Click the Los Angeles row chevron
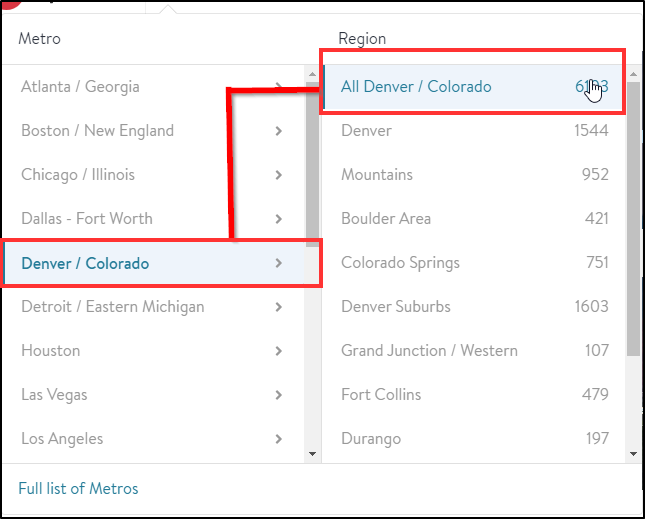This screenshot has height=519, width=645. pos(278,439)
